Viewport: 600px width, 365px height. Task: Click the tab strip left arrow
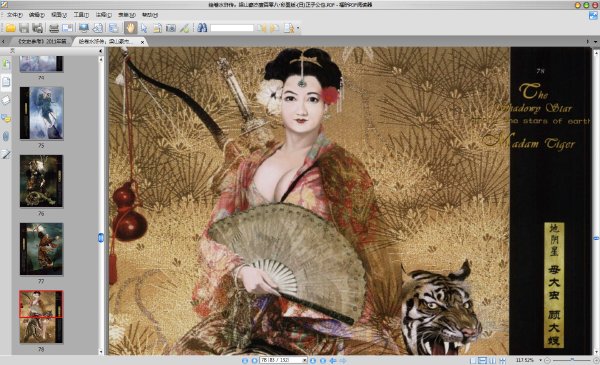(3, 41)
